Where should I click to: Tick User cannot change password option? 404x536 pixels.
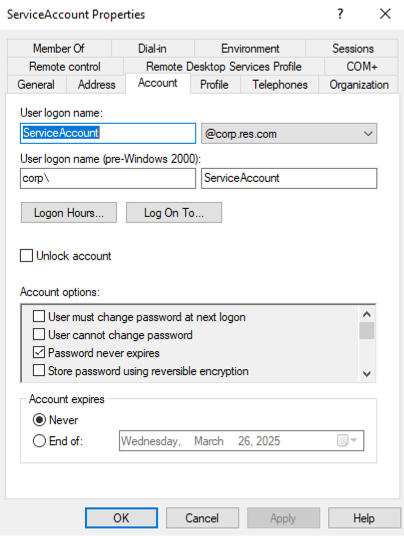[39, 334]
